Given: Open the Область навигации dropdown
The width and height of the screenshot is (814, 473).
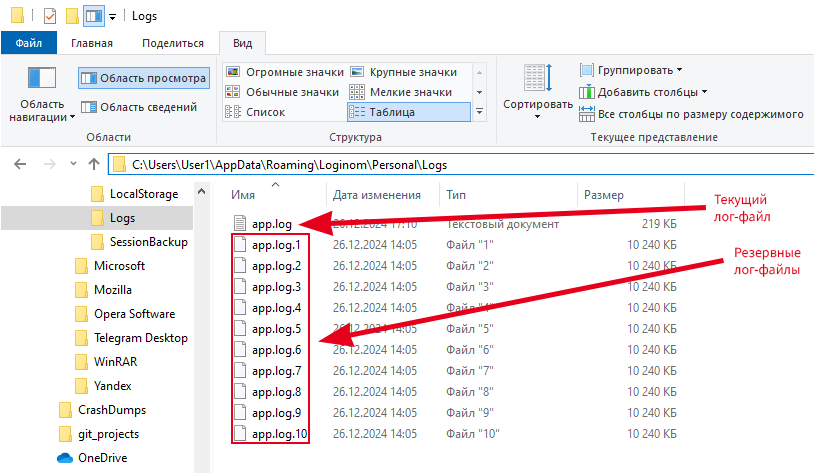Looking at the screenshot, I should tap(42, 95).
